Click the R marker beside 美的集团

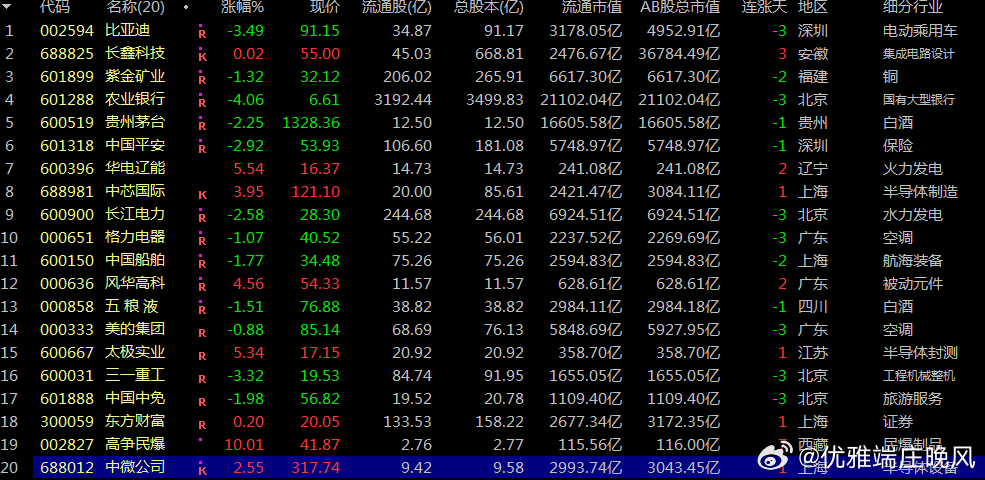click(x=202, y=333)
